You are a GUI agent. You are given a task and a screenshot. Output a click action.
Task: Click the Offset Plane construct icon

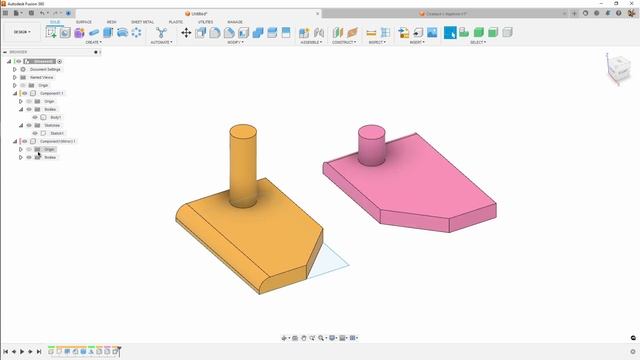(x=338, y=33)
